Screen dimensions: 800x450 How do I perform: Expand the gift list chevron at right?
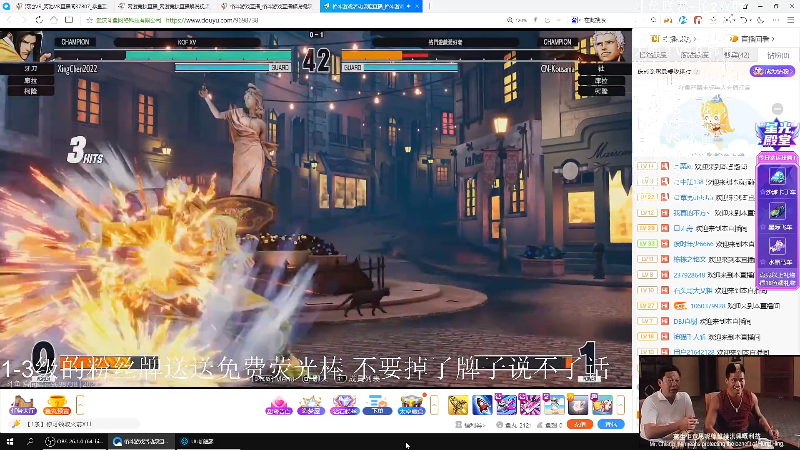(620, 405)
